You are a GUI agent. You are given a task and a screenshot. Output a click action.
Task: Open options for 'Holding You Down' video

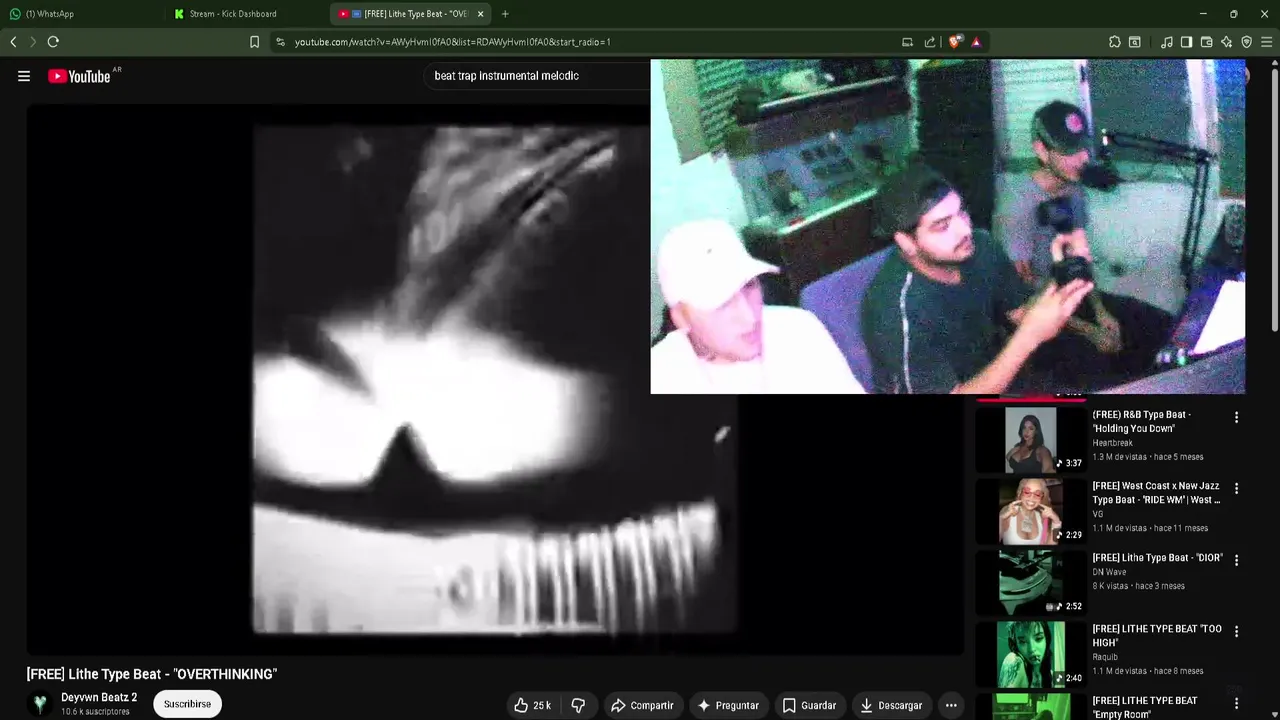1236,417
